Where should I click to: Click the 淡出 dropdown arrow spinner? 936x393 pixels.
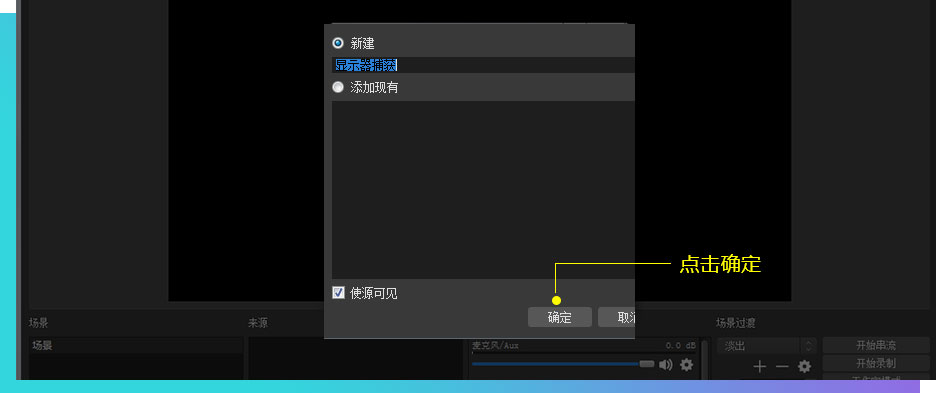[x=808, y=346]
